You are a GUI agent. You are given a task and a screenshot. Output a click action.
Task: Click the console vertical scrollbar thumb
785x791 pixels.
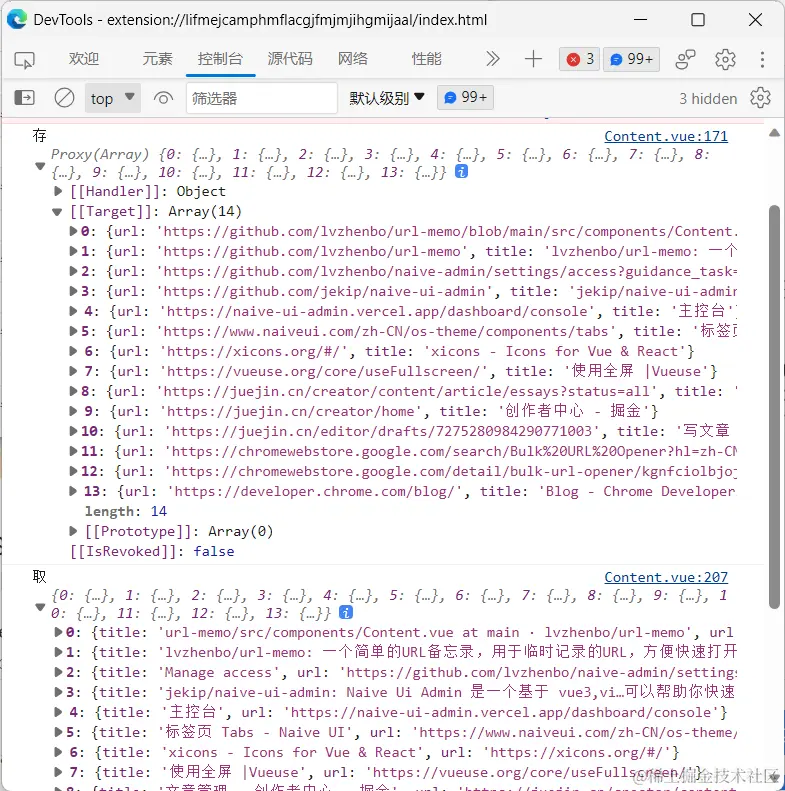(x=774, y=407)
